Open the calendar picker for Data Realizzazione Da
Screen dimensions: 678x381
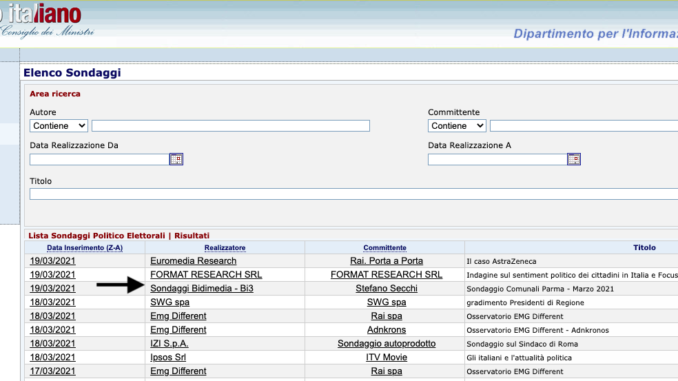coord(176,159)
